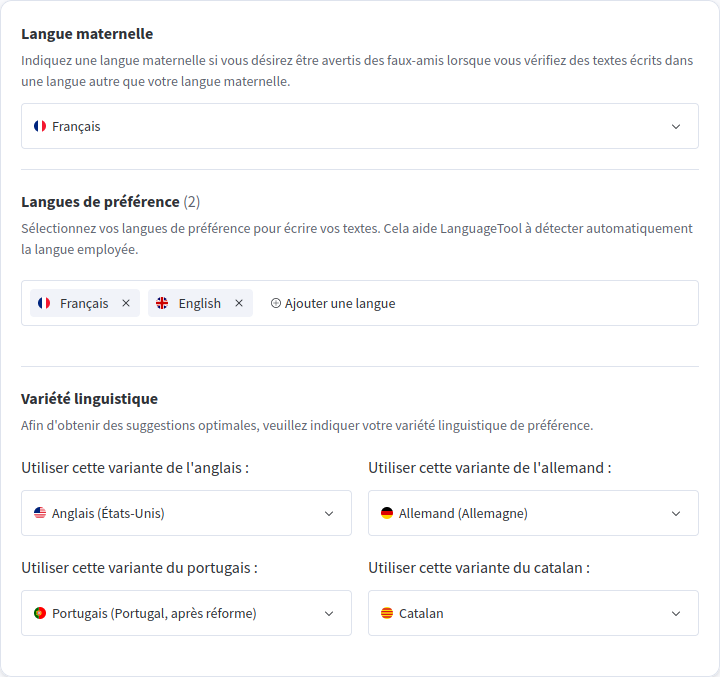This screenshot has width=720, height=677.
Task: Click the chevron in the Allemand (Allemagne) selector
Action: 676,513
